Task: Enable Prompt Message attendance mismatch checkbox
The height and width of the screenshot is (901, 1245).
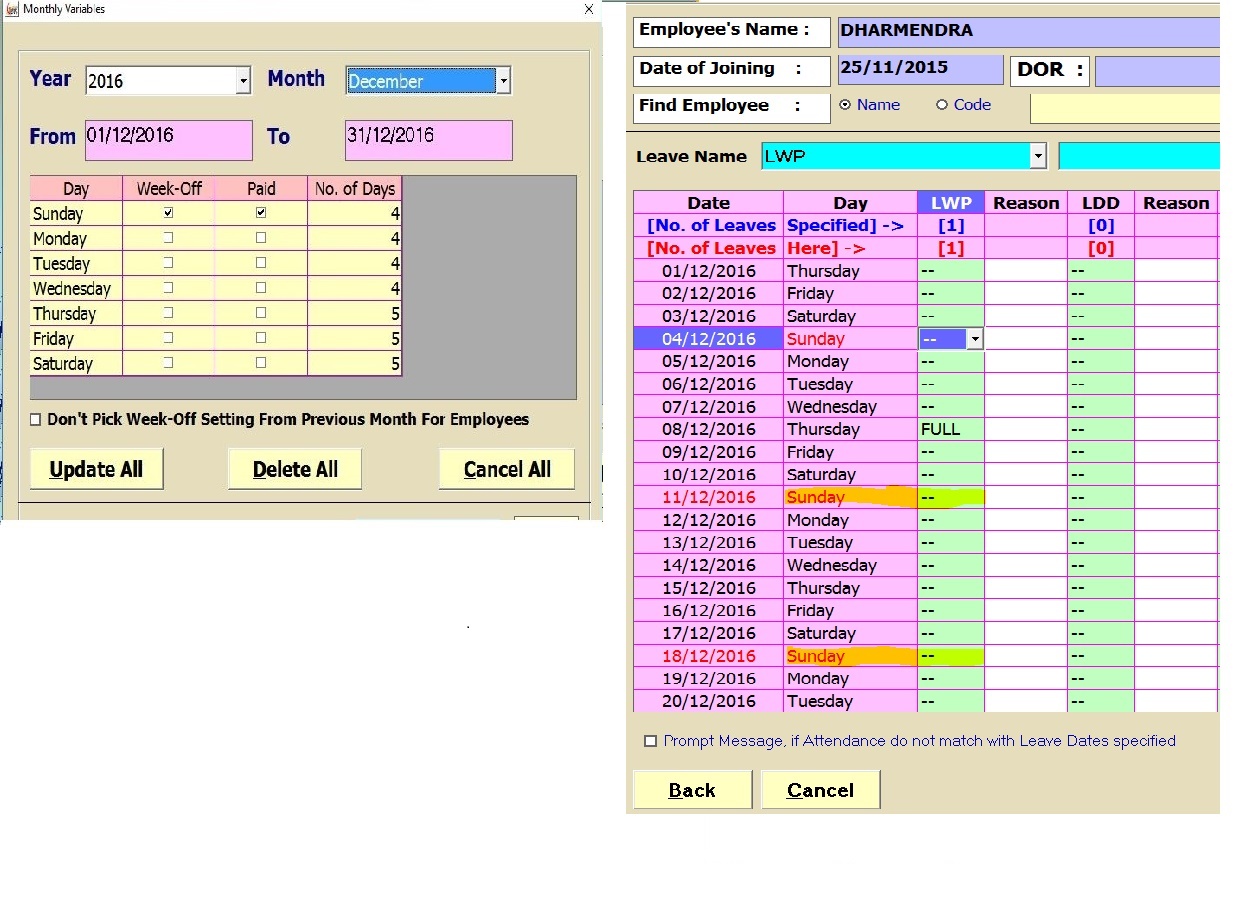Action: [651, 741]
